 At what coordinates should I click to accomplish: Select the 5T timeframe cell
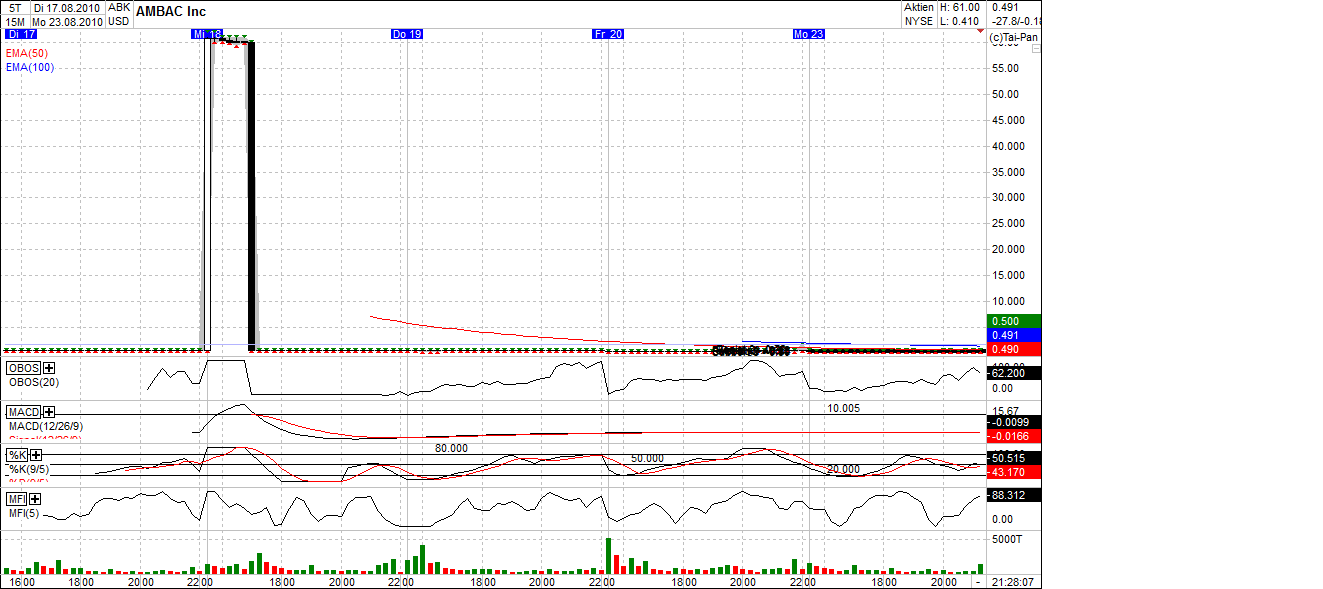(x=14, y=7)
